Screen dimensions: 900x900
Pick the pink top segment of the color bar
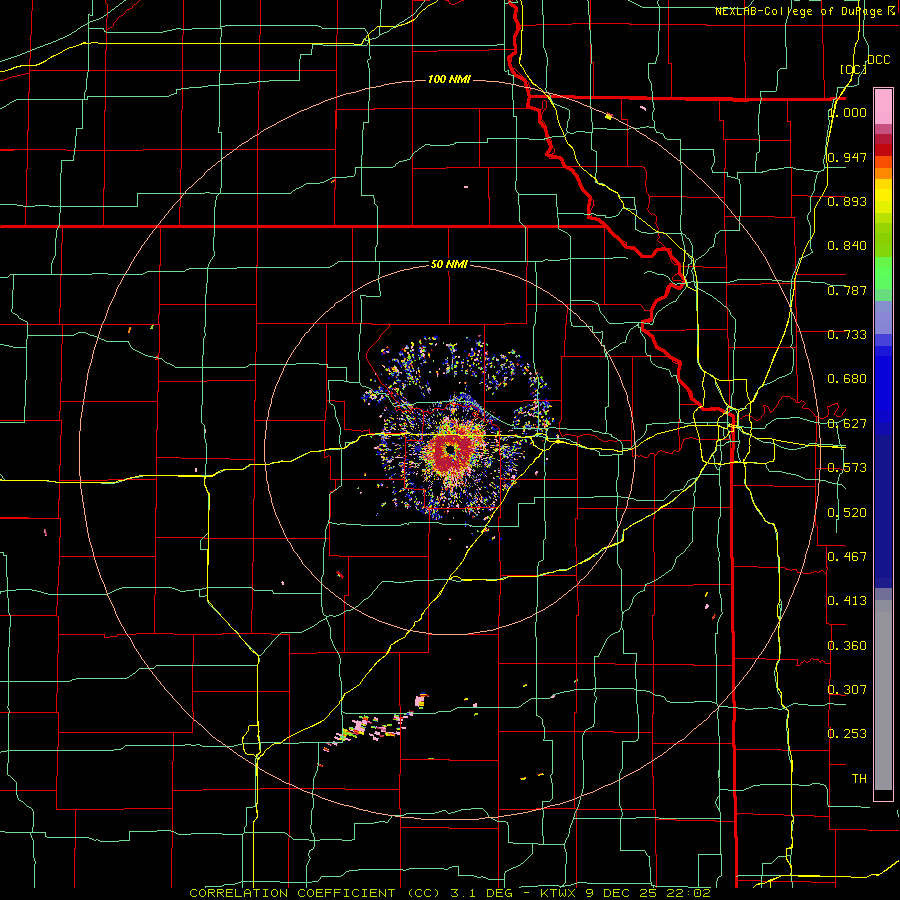(x=883, y=106)
